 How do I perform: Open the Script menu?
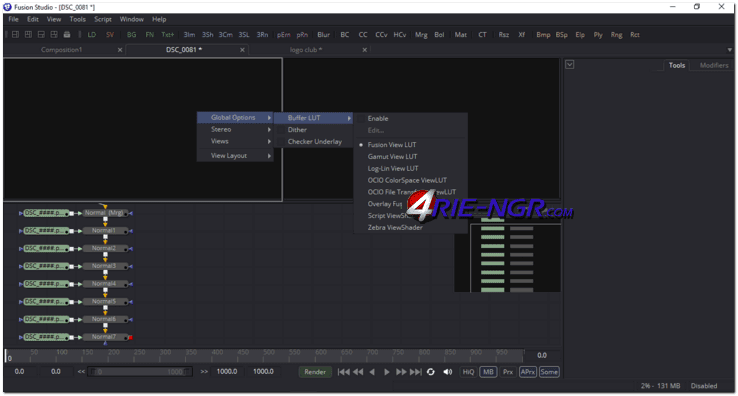click(103, 19)
